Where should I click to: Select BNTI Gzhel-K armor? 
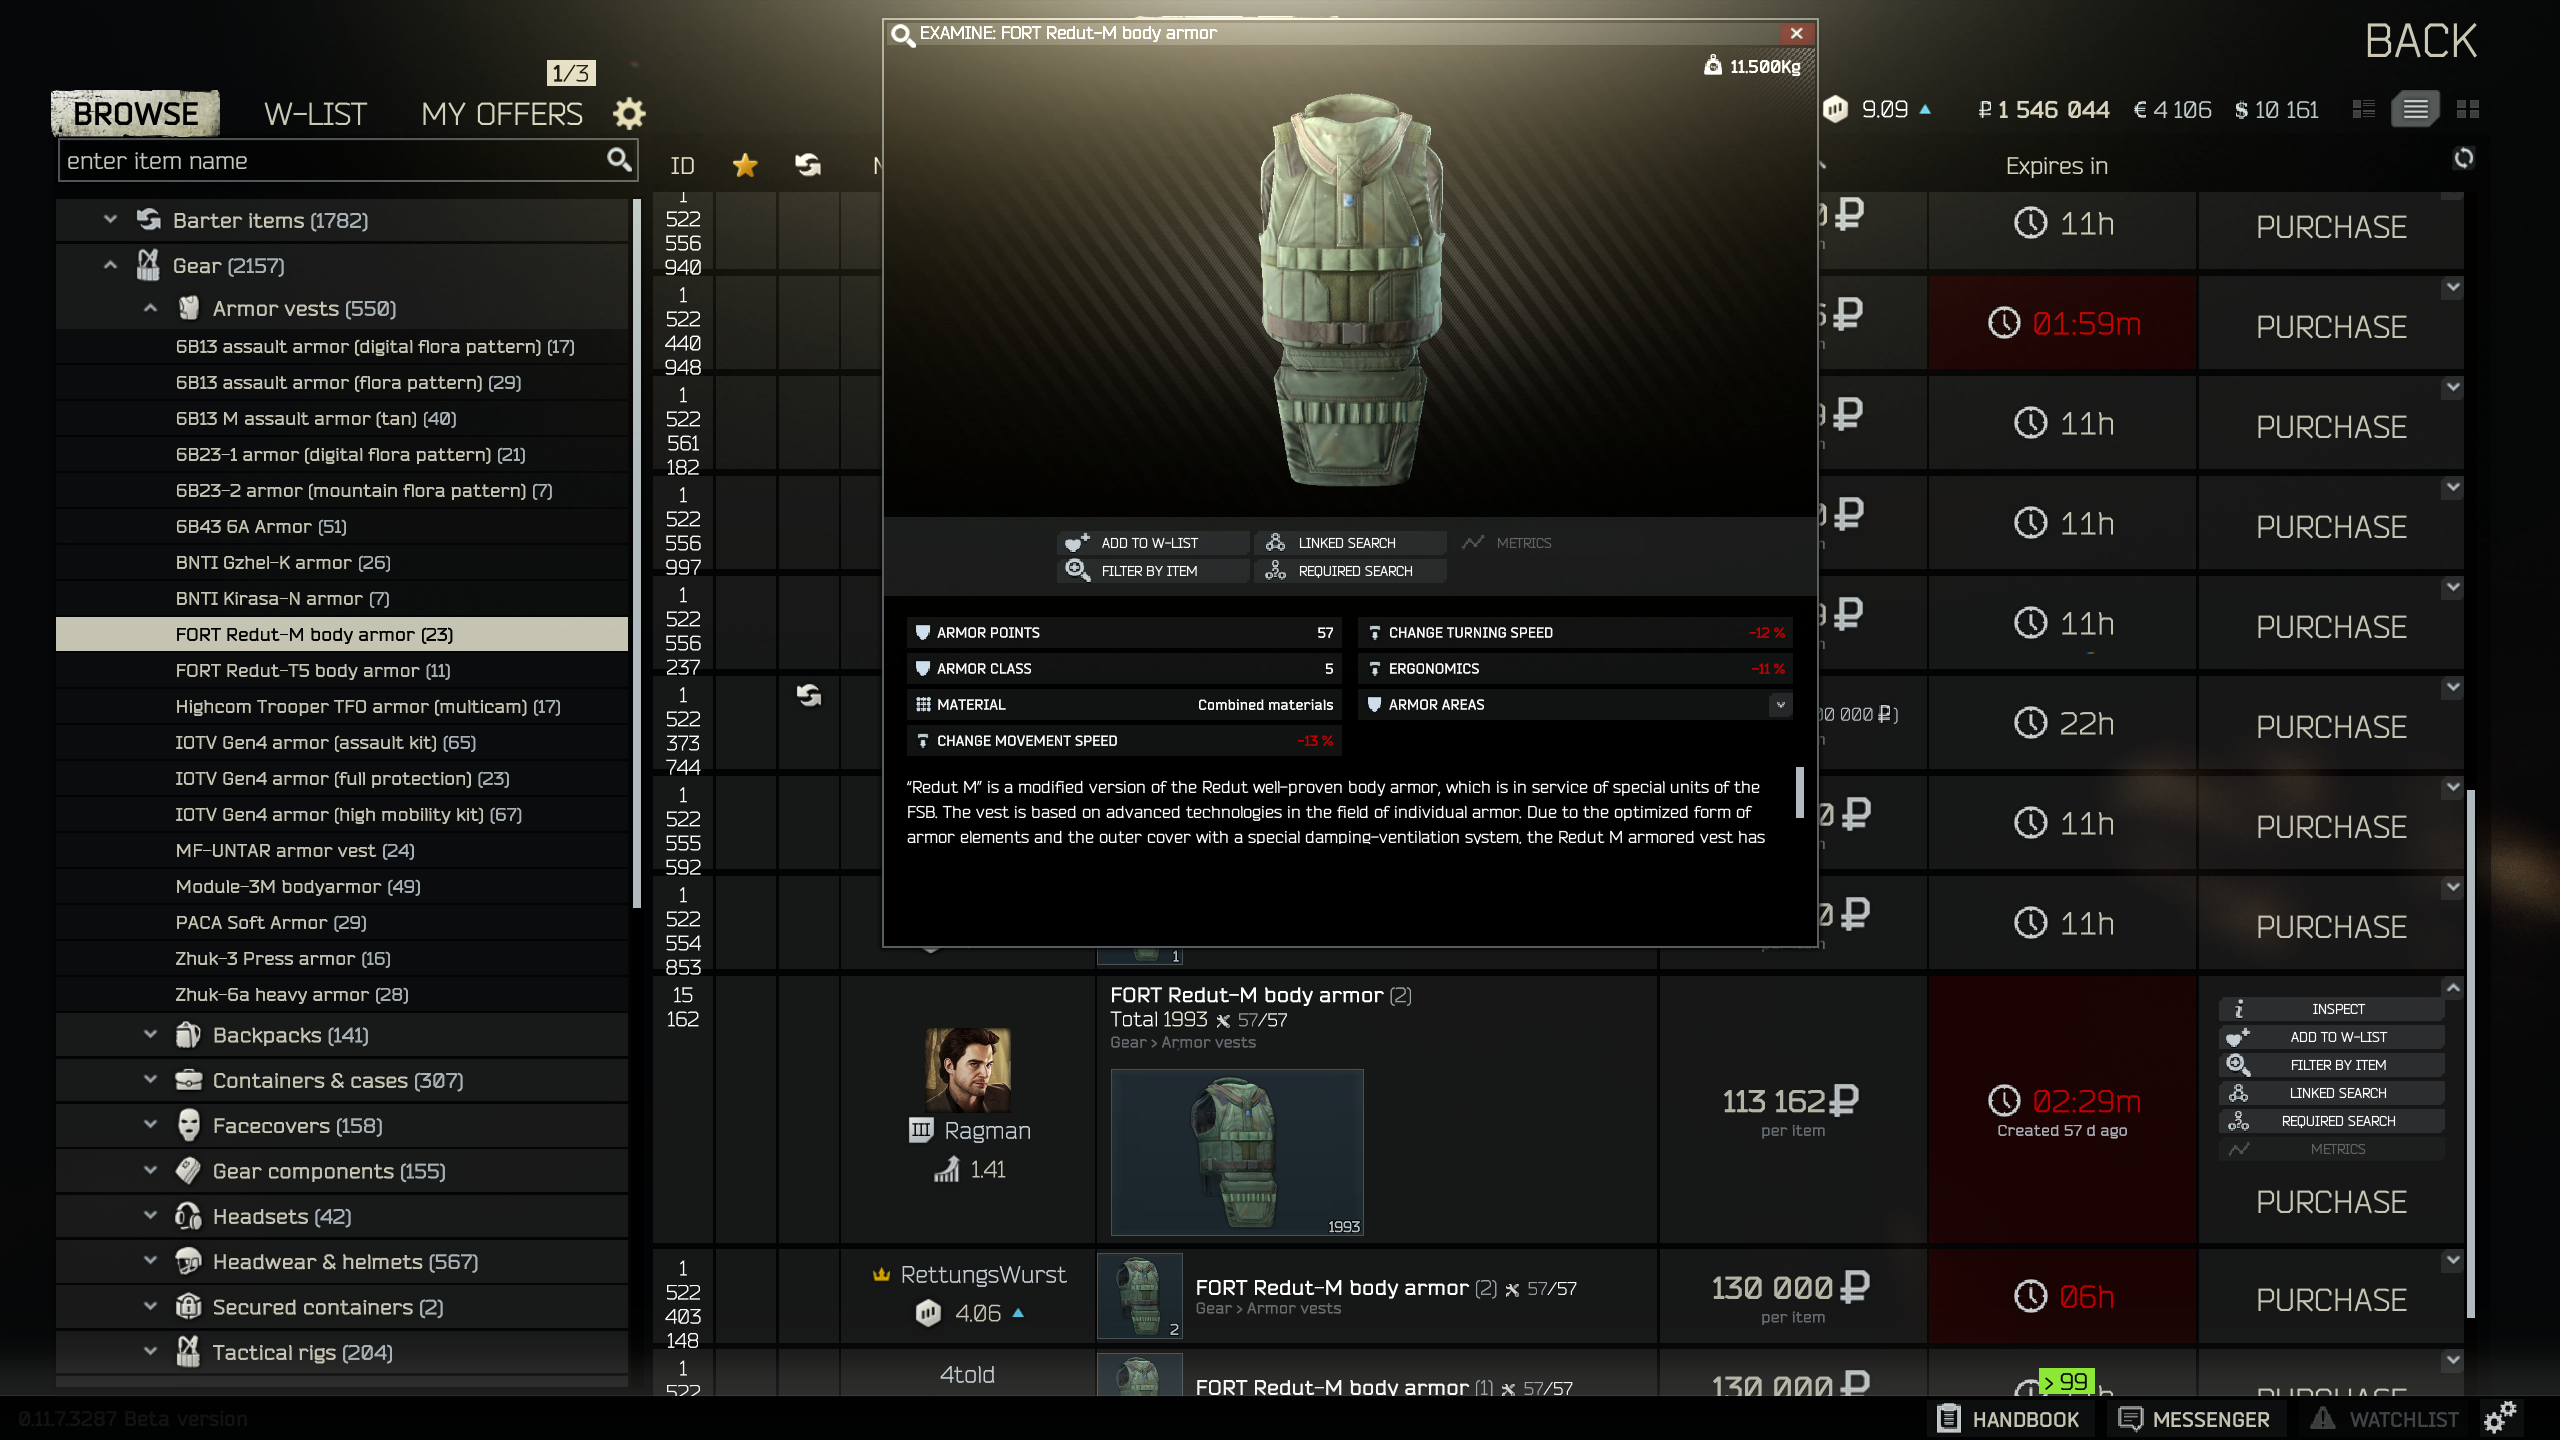(342, 562)
